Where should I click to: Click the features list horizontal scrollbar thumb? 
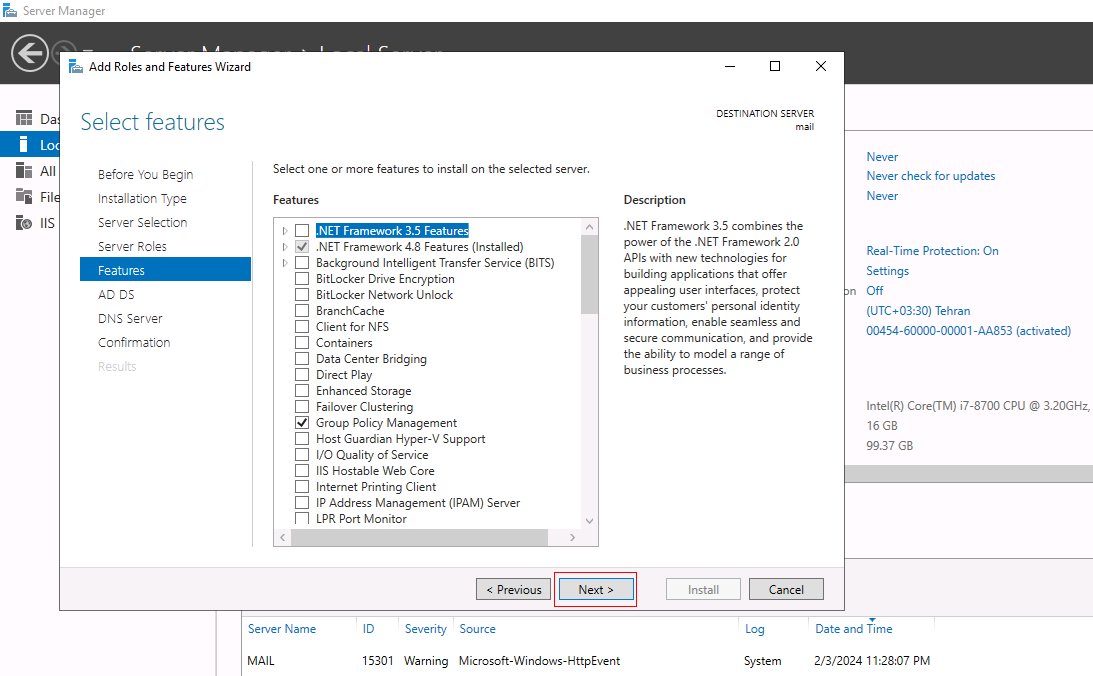pos(420,537)
